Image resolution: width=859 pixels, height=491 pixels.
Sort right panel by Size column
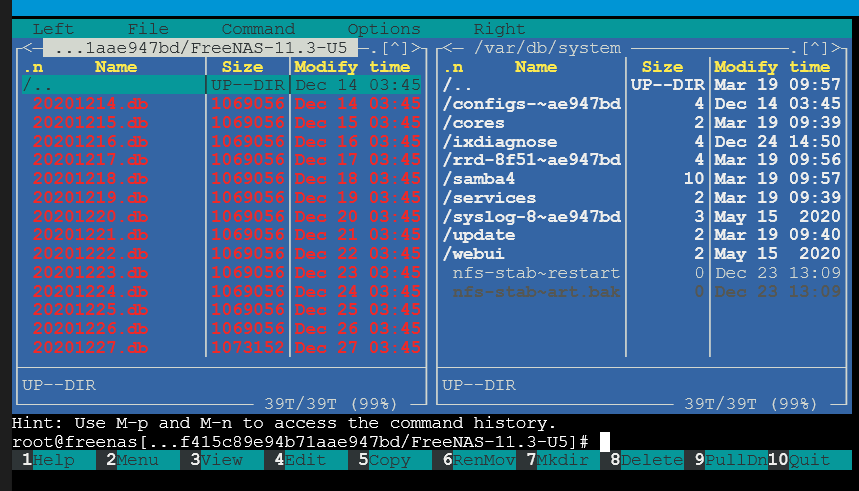click(662, 67)
